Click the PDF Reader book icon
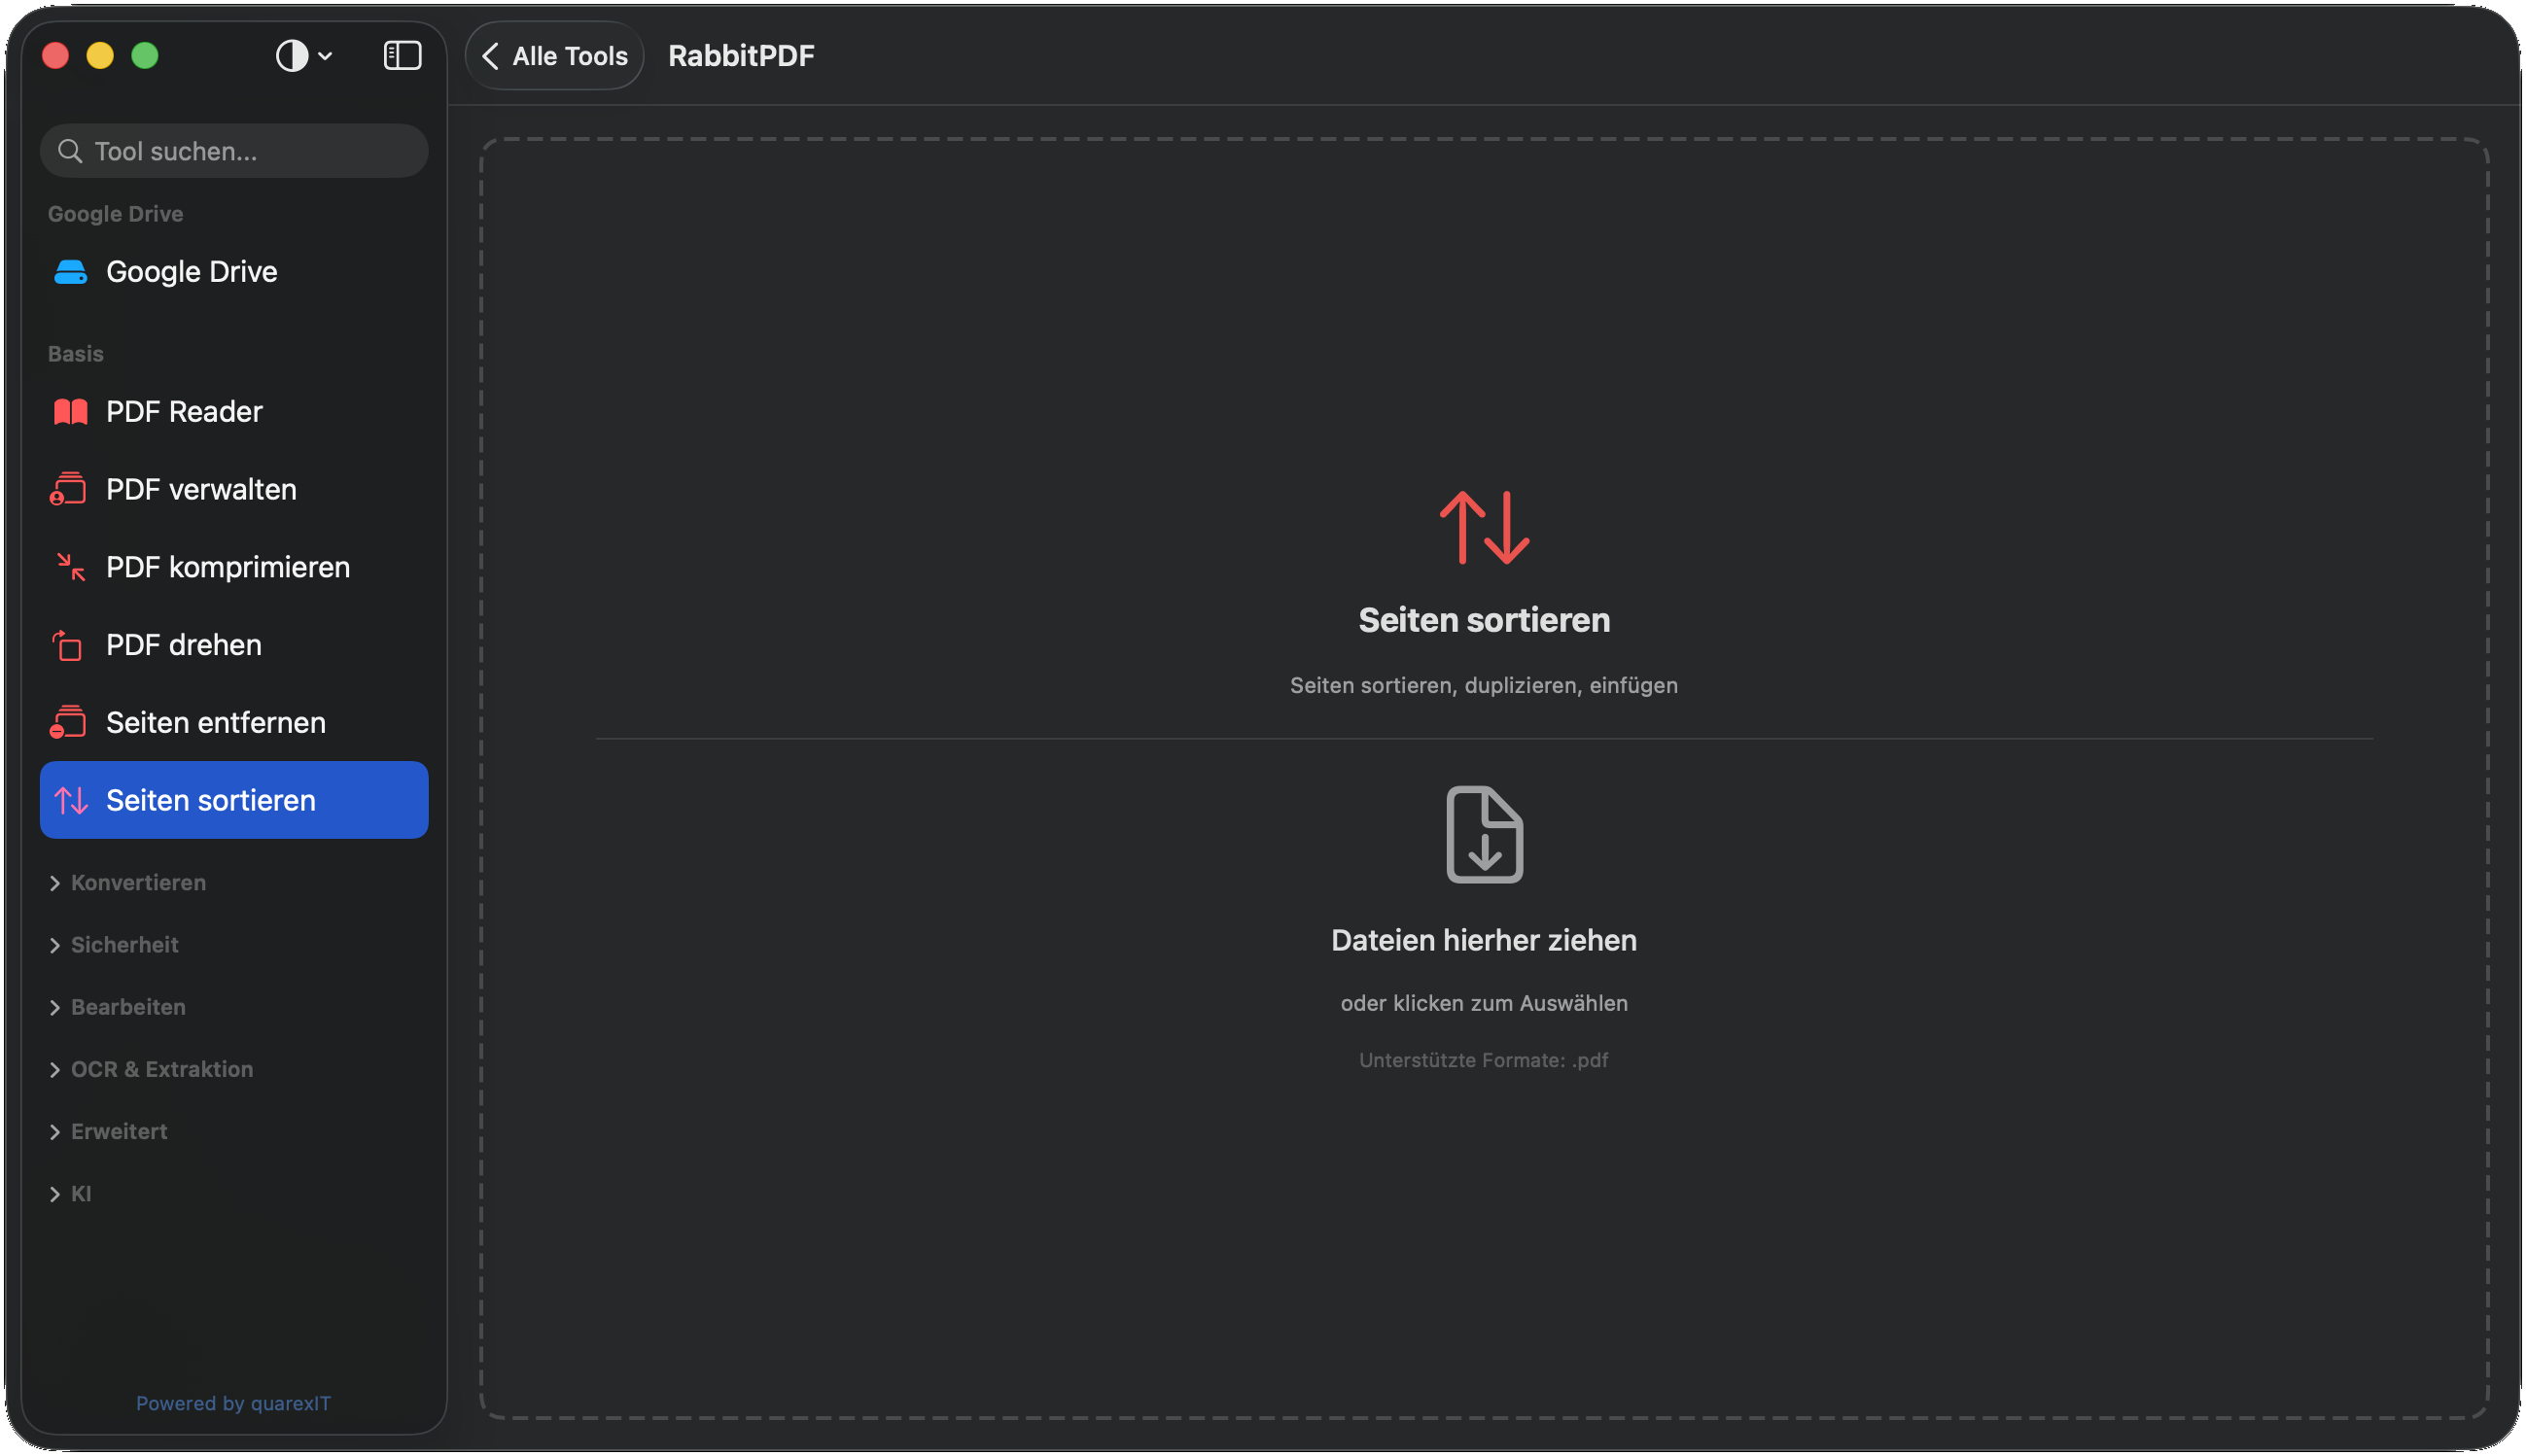The image size is (2526, 1456). point(70,412)
